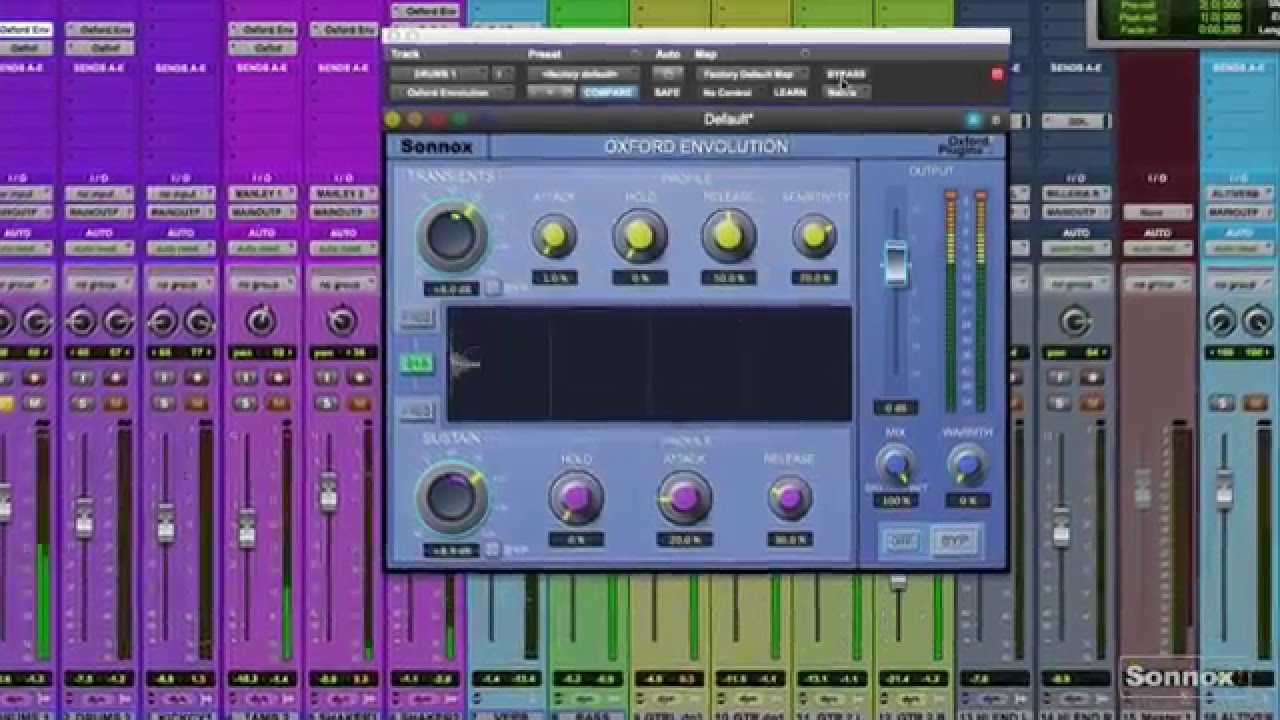The image size is (1280, 720).
Task: Click the Sustain Release 30.0 % value field
Action: click(789, 540)
